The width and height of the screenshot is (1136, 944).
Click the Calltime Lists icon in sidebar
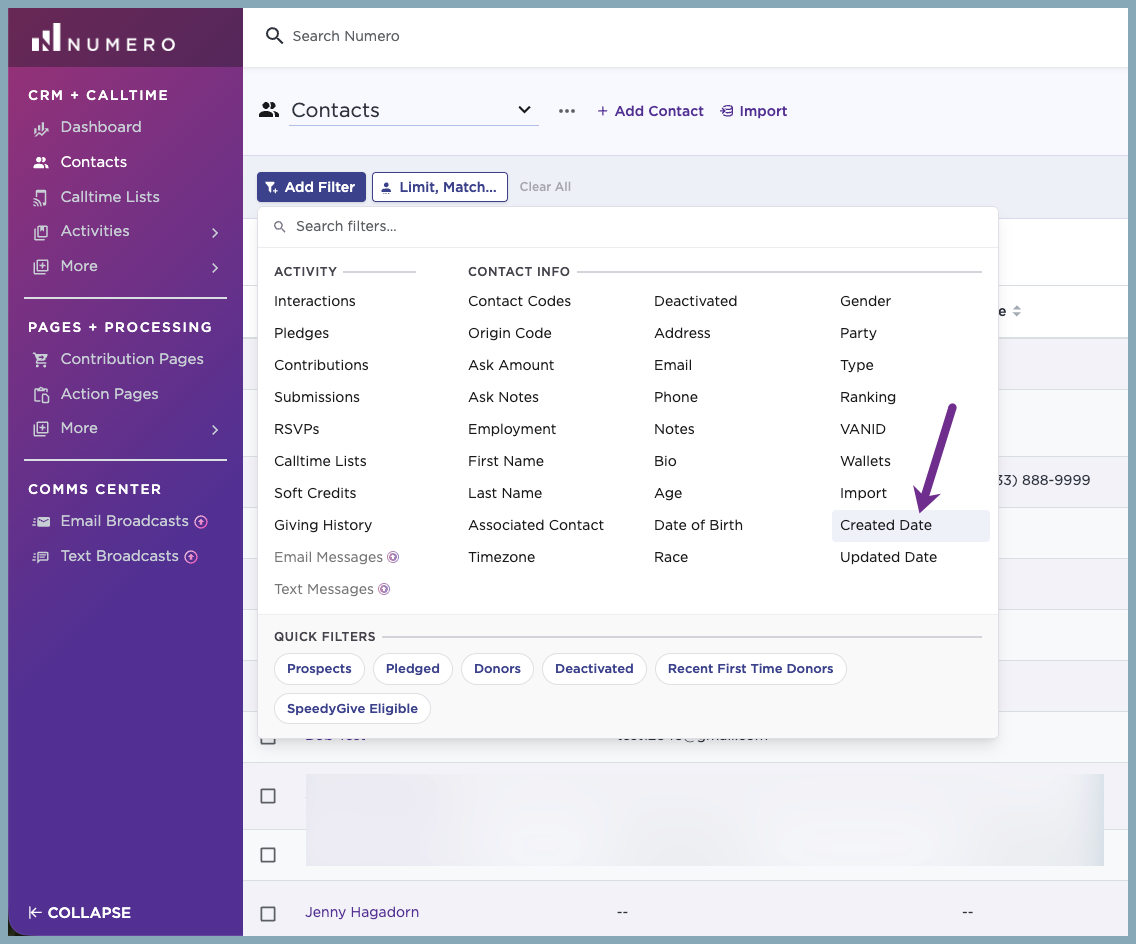click(41, 198)
